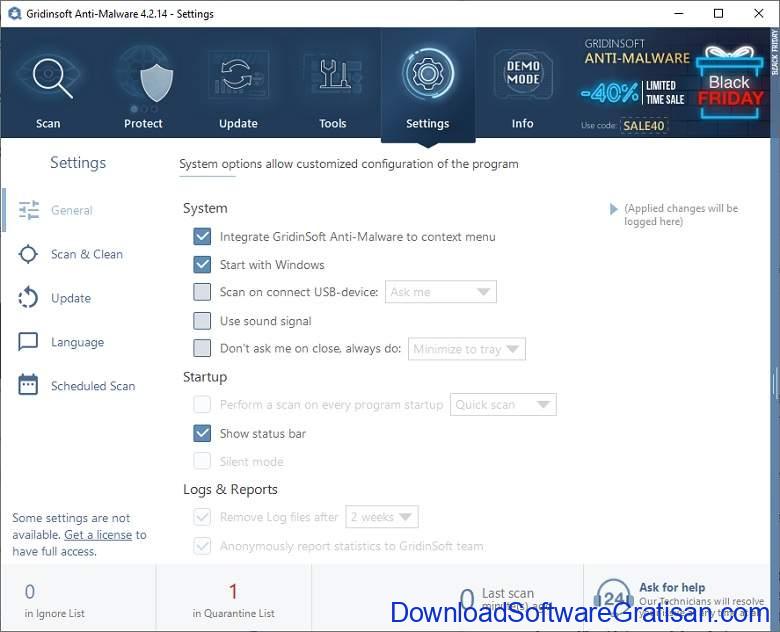This screenshot has width=780, height=632.
Task: Check Don't ask me on close option
Action: coord(202,348)
